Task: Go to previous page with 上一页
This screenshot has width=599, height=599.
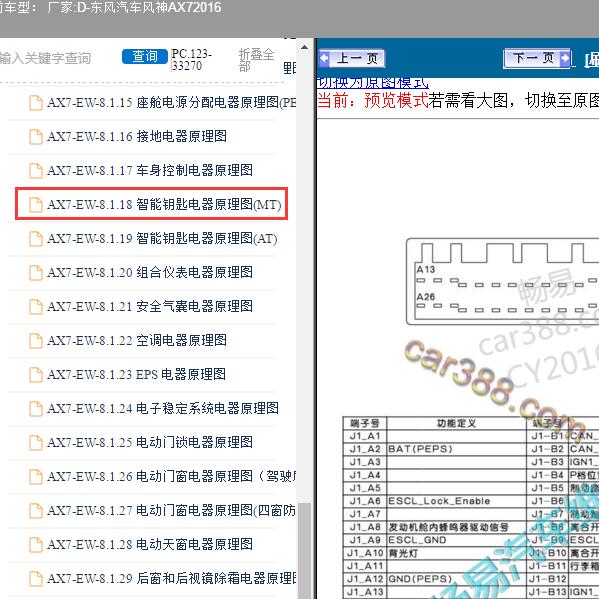Action: click(x=351, y=58)
